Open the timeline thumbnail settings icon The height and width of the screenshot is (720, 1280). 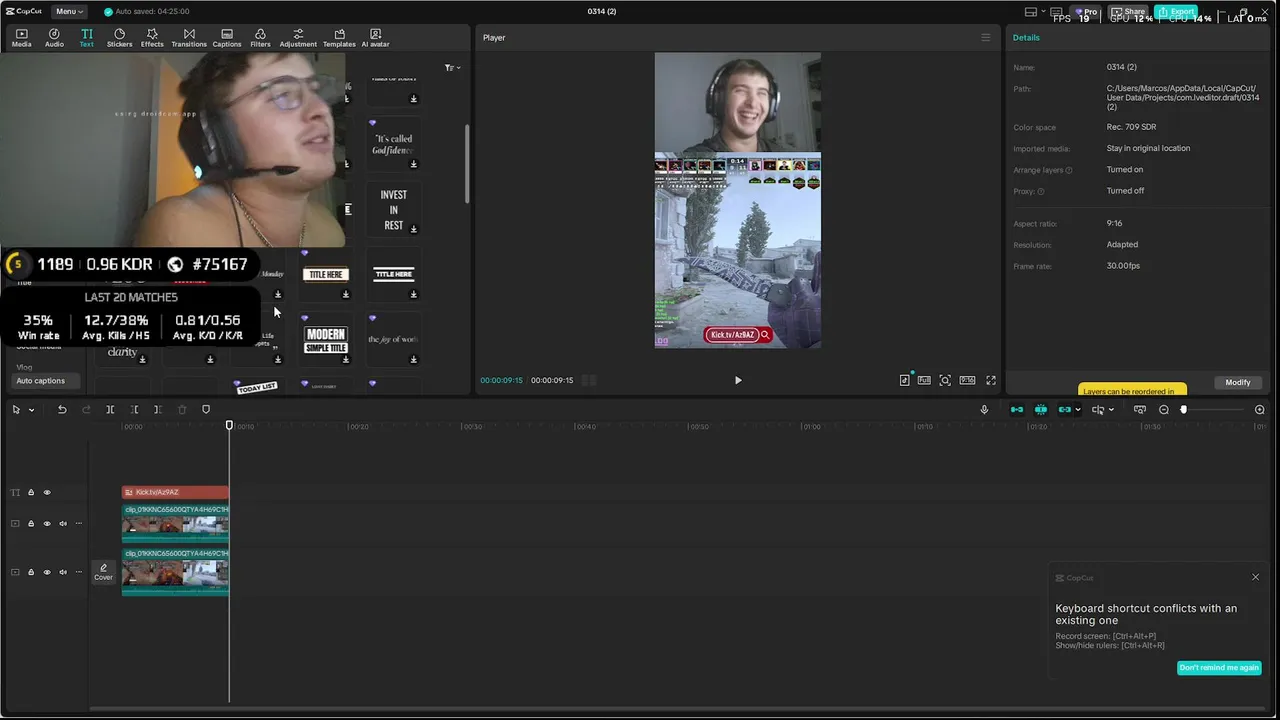pos(1140,410)
